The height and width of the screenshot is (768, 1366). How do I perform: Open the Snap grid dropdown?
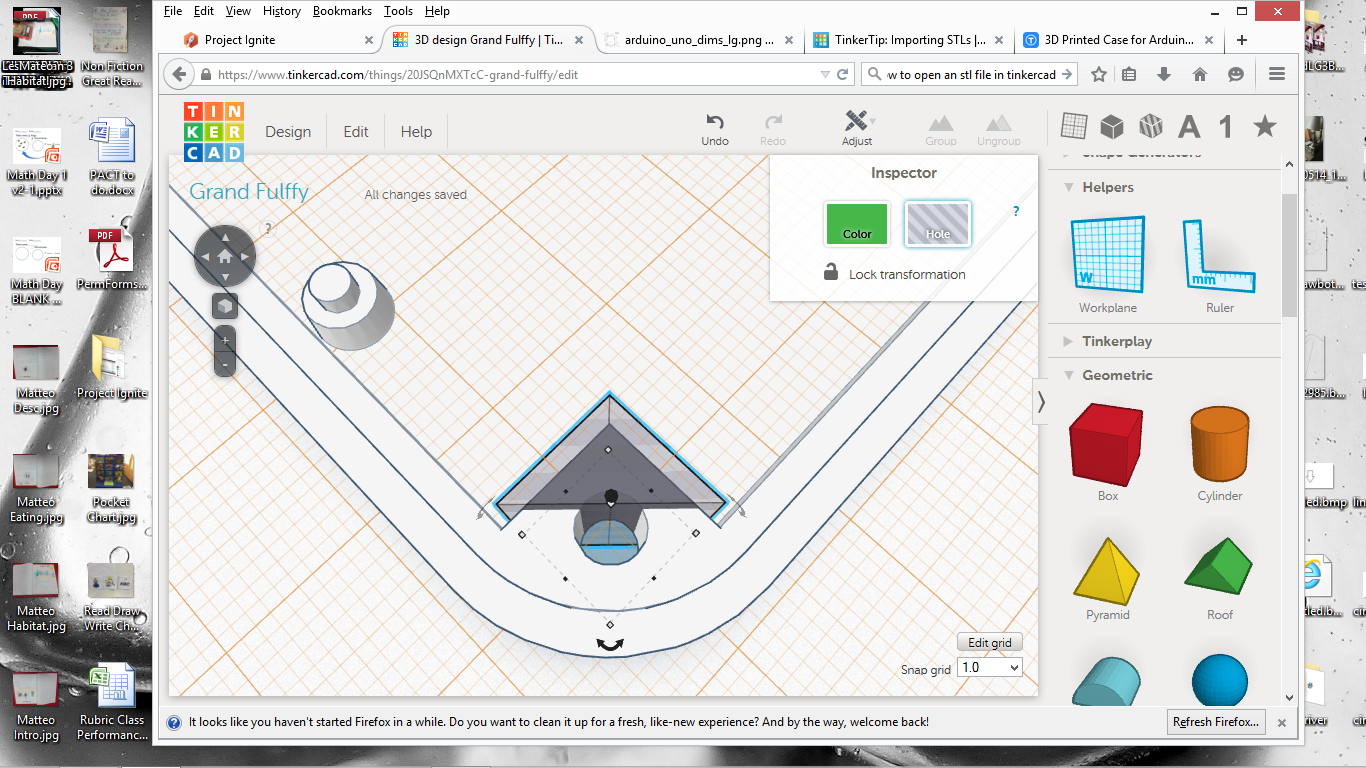coord(989,667)
